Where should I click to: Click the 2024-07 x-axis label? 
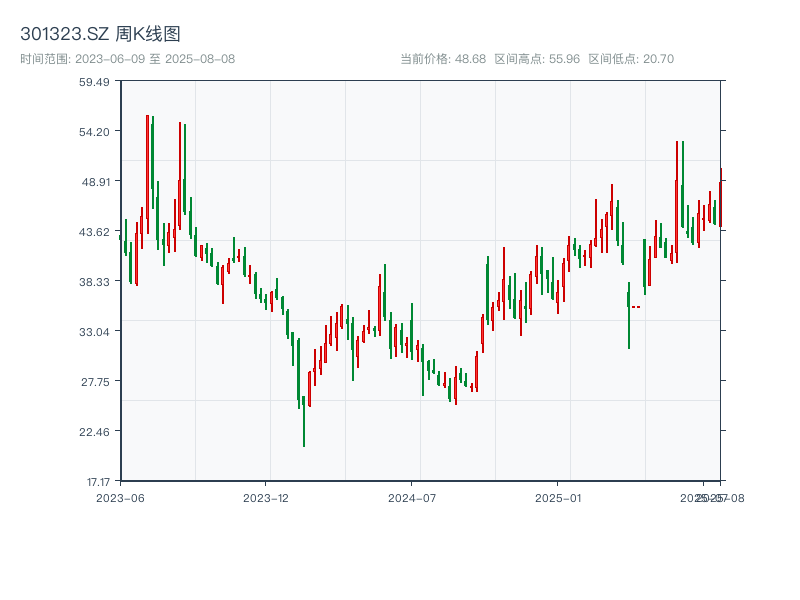click(x=412, y=498)
